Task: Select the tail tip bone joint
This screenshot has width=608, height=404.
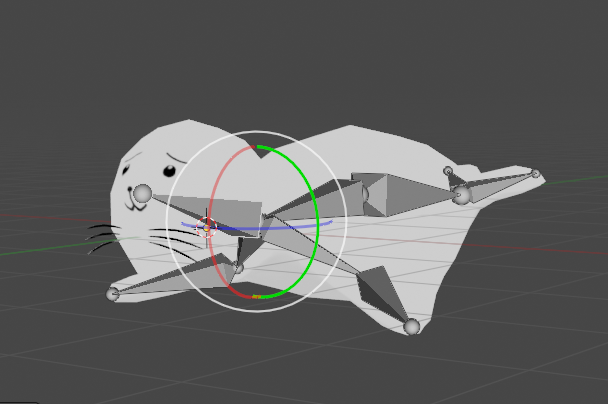Action: (535, 174)
